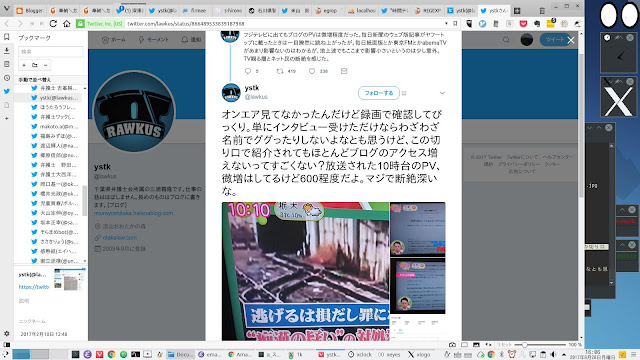Screen dimensions: 640x360
Task: Open the new tab button
Action: pyautogui.click(x=517, y=11)
